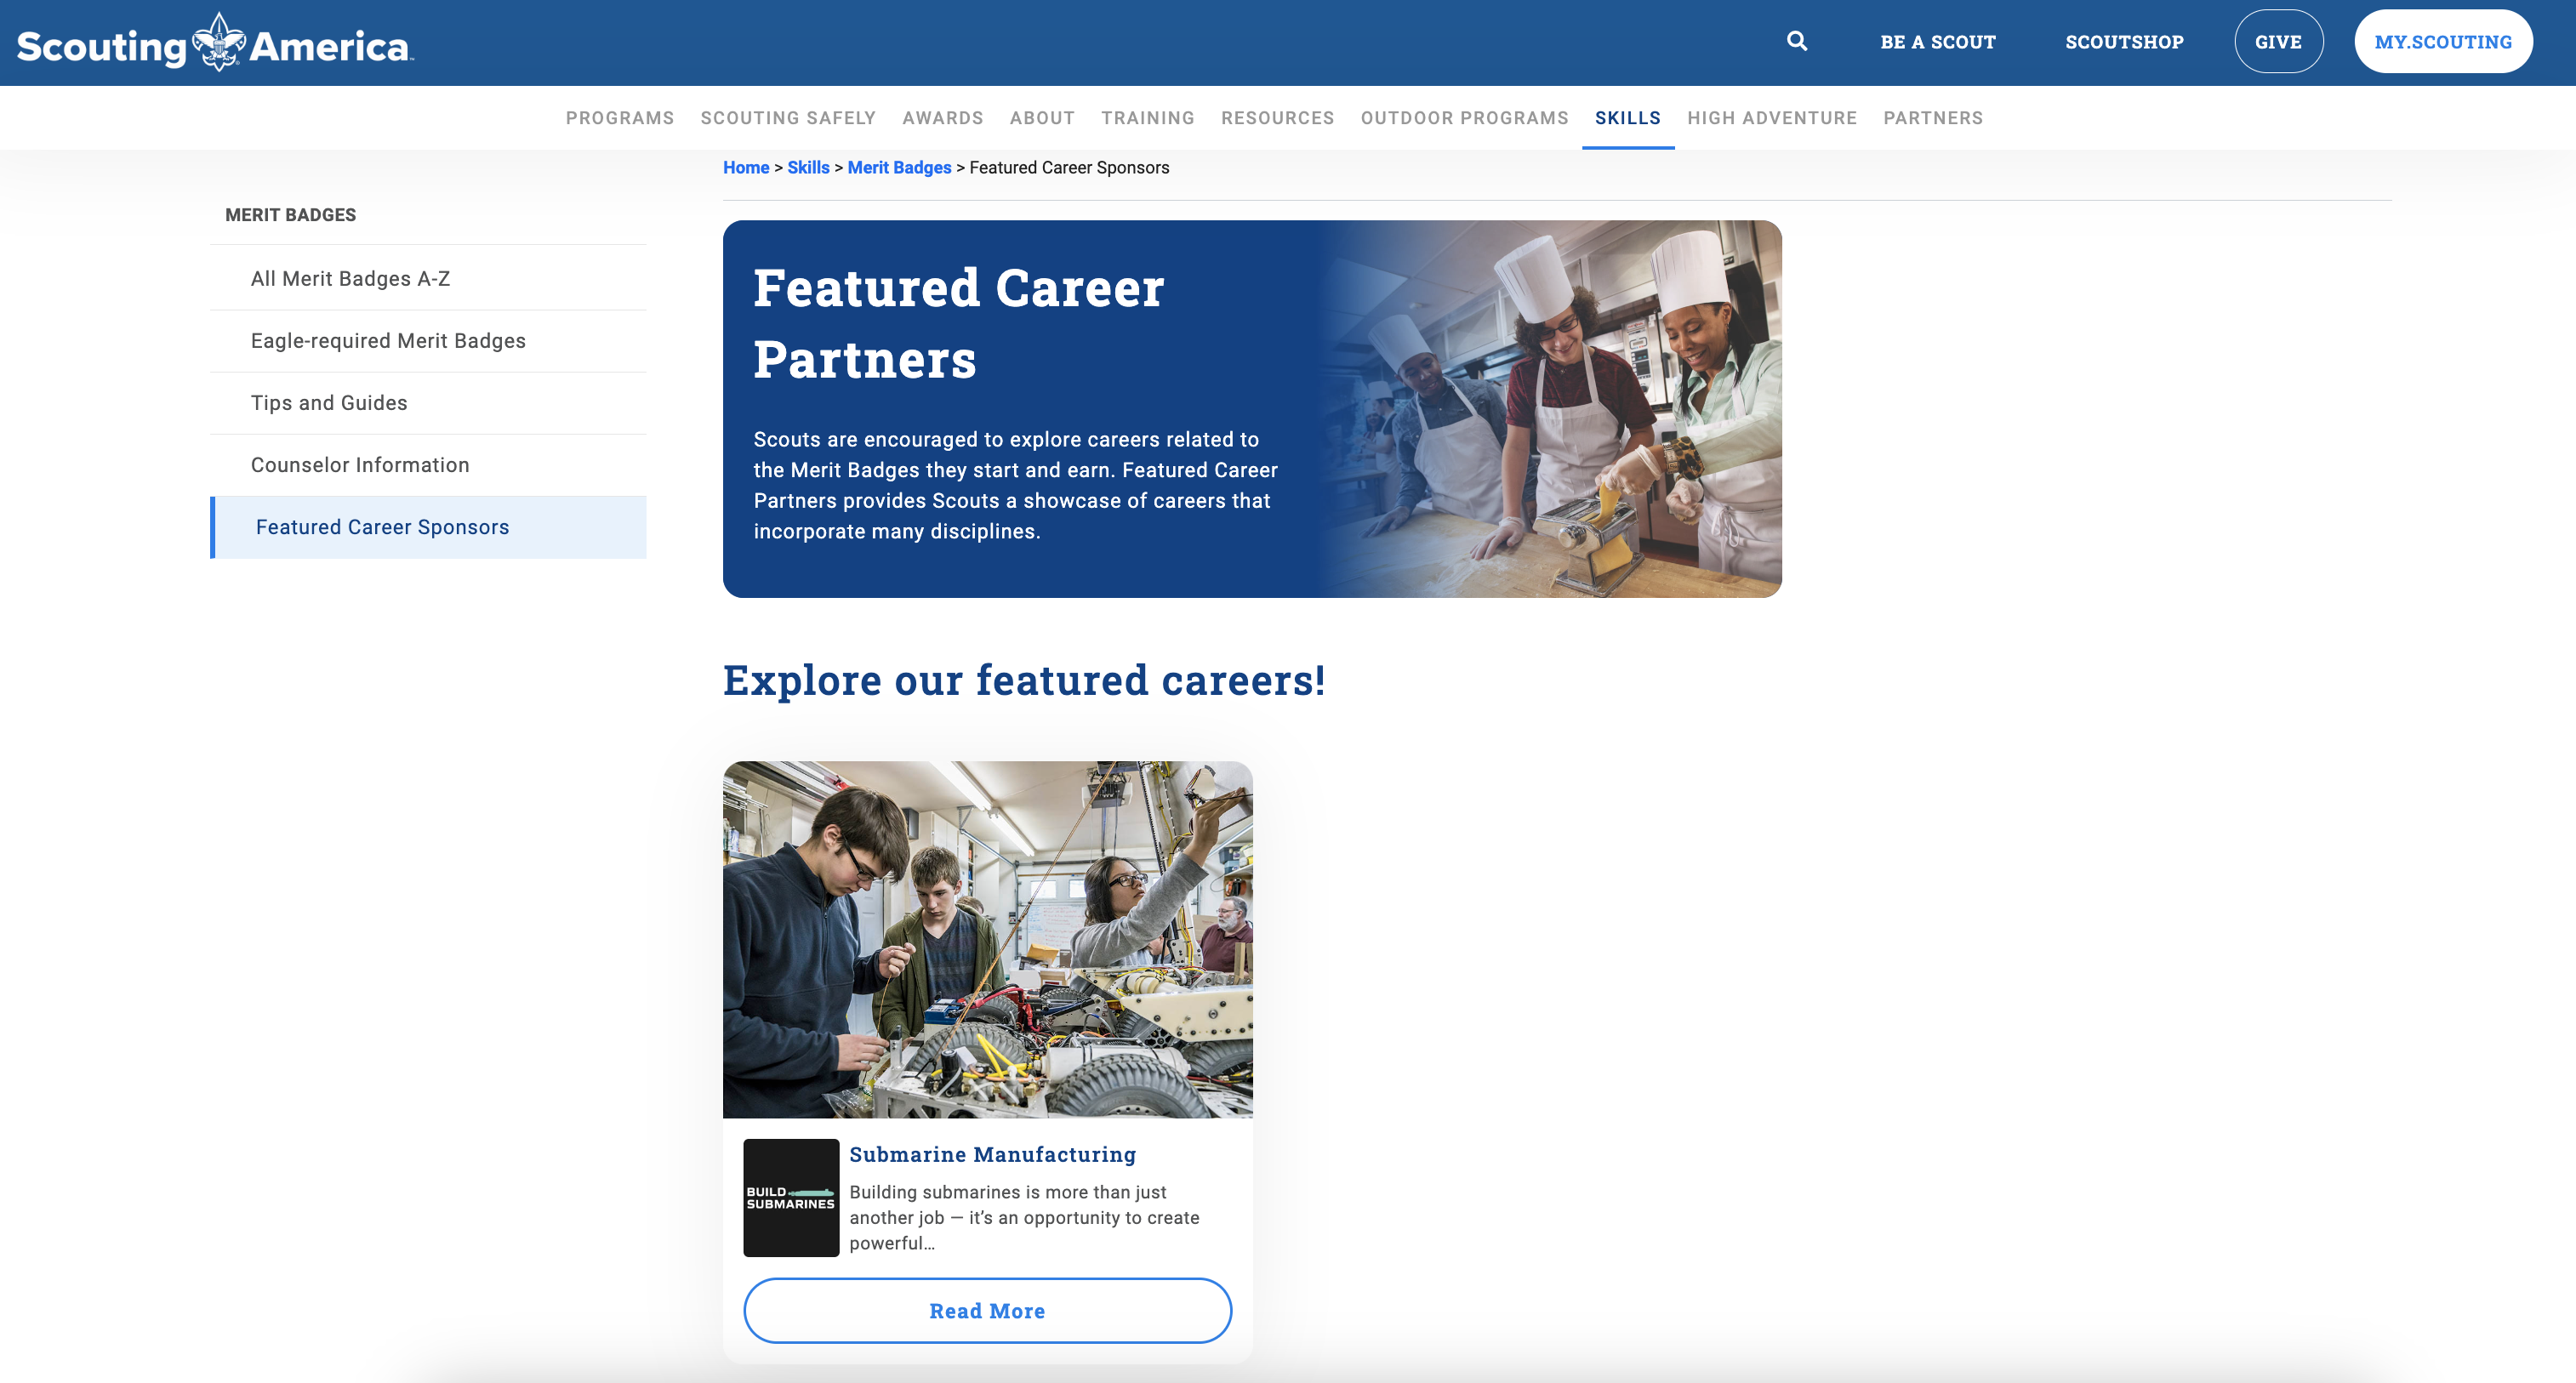Screen dimensions: 2576x1383
Task: Click the Featured Career Partners hero photo
Action: pyautogui.click(x=1550, y=409)
